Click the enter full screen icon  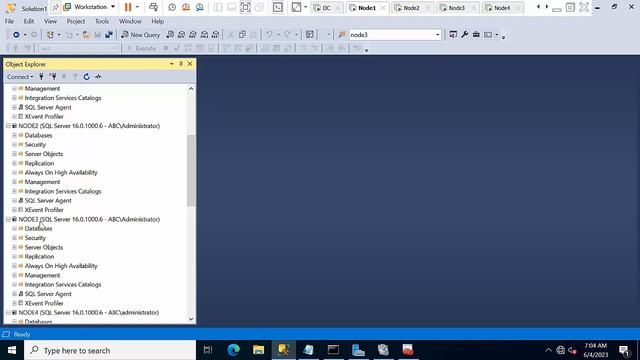tap(245, 7)
